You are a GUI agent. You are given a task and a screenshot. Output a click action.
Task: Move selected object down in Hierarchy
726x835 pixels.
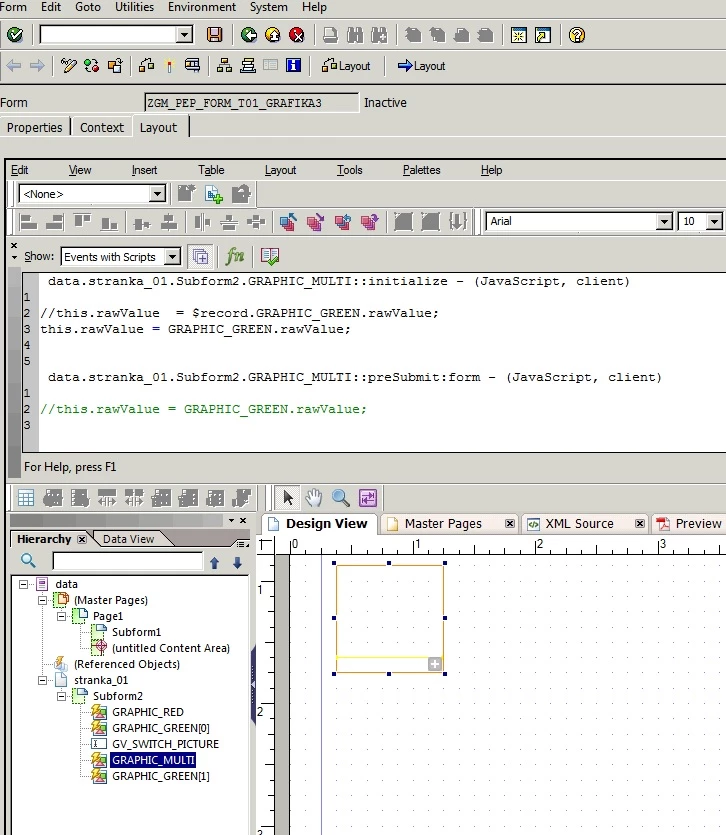[238, 562]
